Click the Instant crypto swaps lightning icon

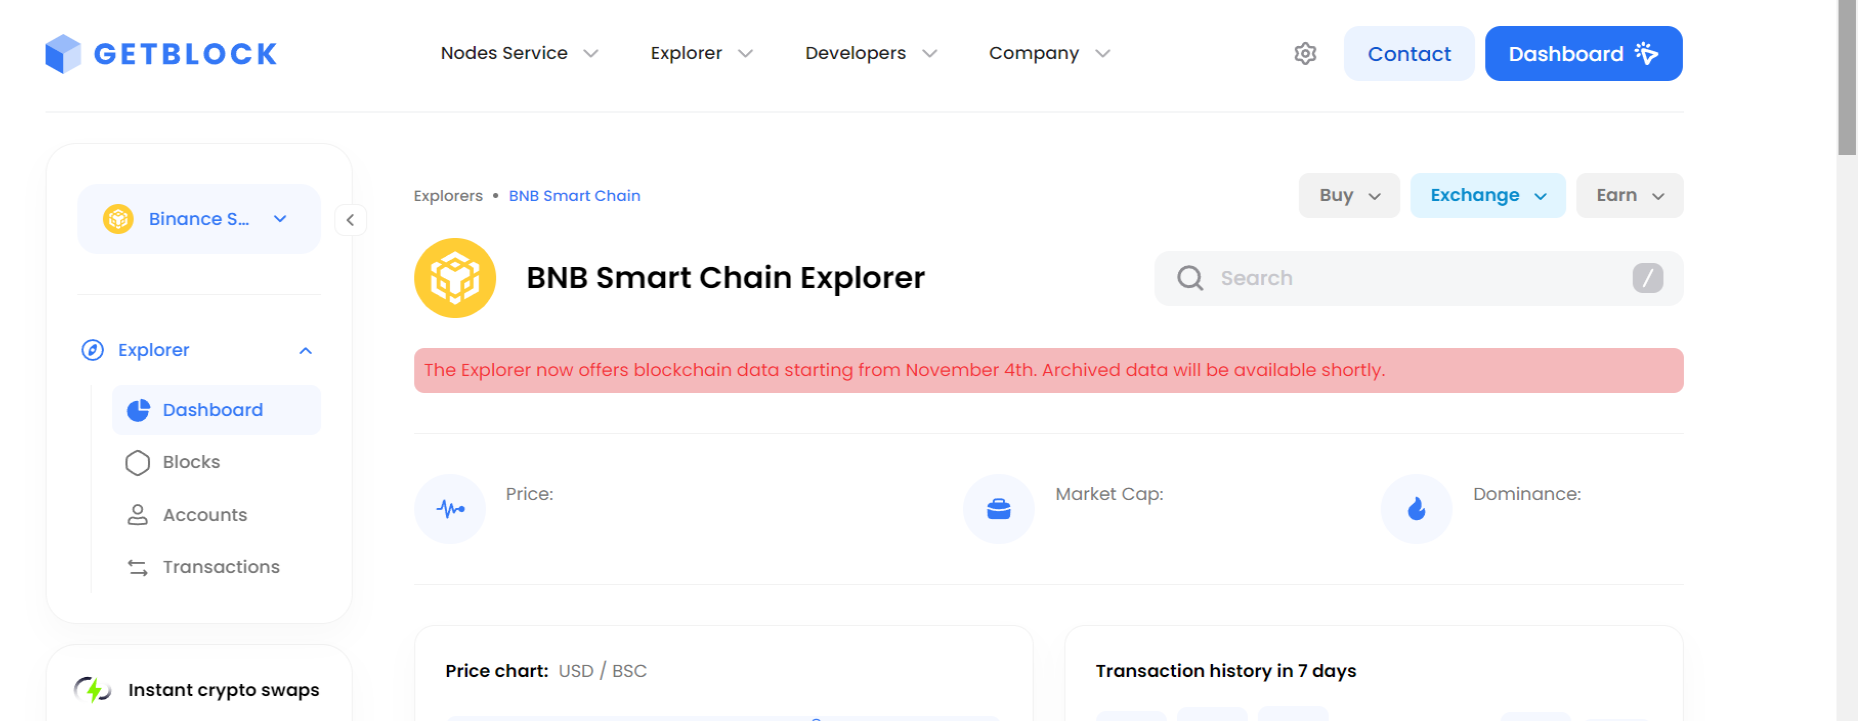coord(93,690)
